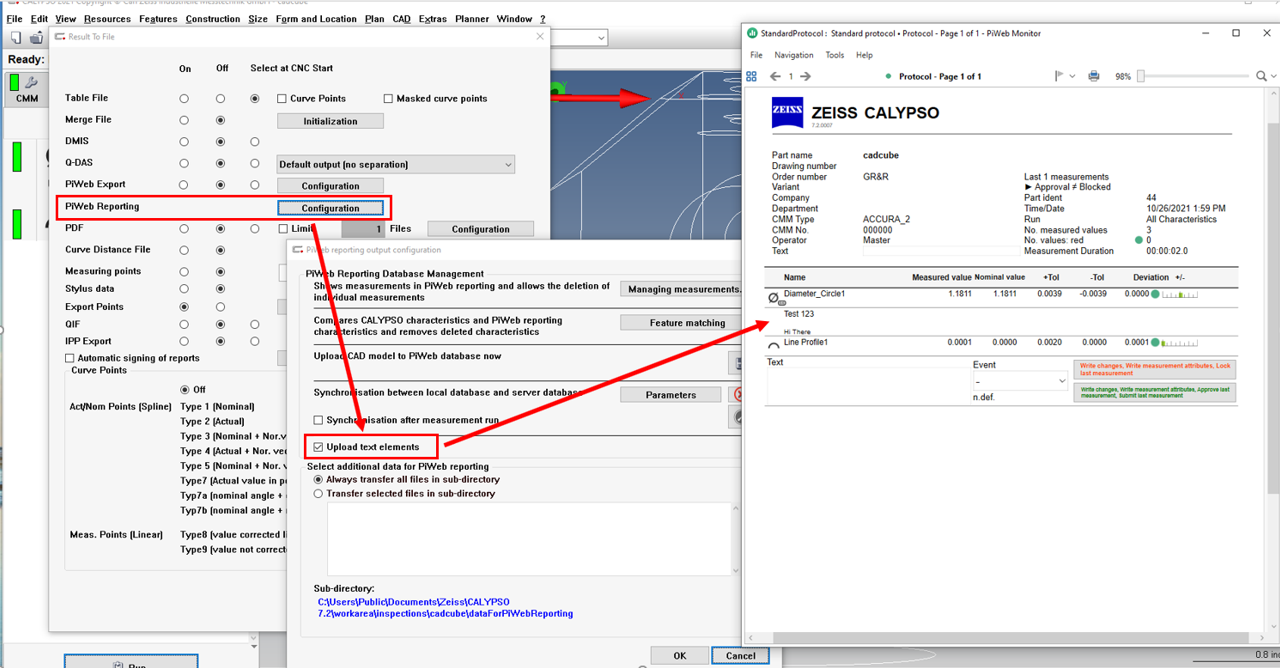
Task: Click the orange 'Lock last measurement' button
Action: pyautogui.click(x=1155, y=370)
